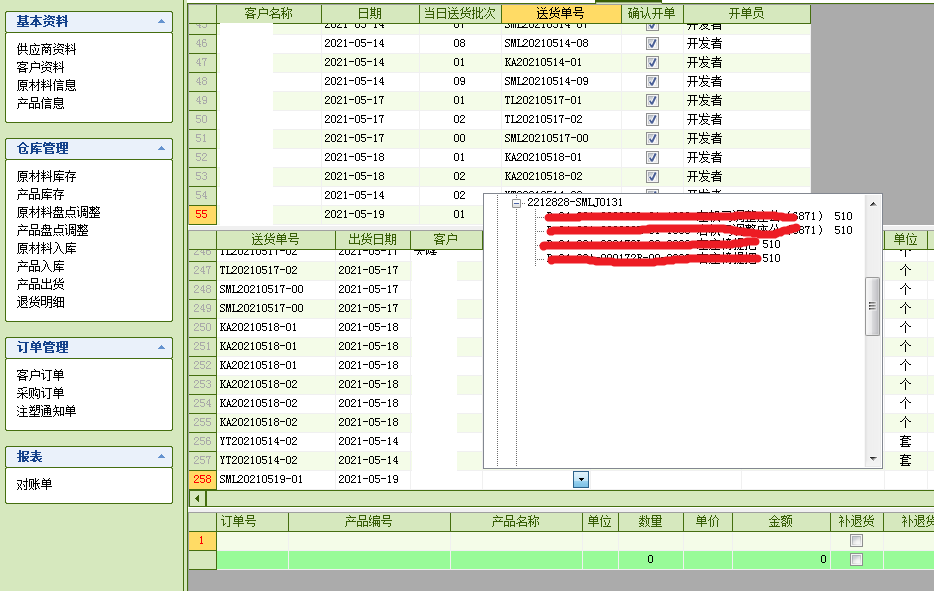Collapse the 订单管理 panel chevron
Image resolution: width=934 pixels, height=591 pixels.
coord(161,347)
